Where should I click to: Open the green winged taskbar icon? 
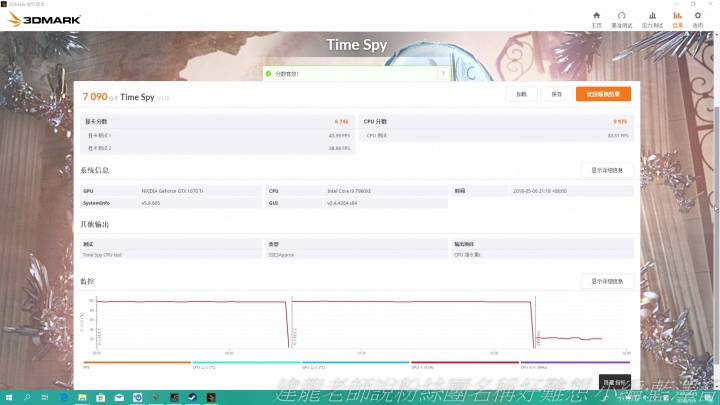click(156, 398)
